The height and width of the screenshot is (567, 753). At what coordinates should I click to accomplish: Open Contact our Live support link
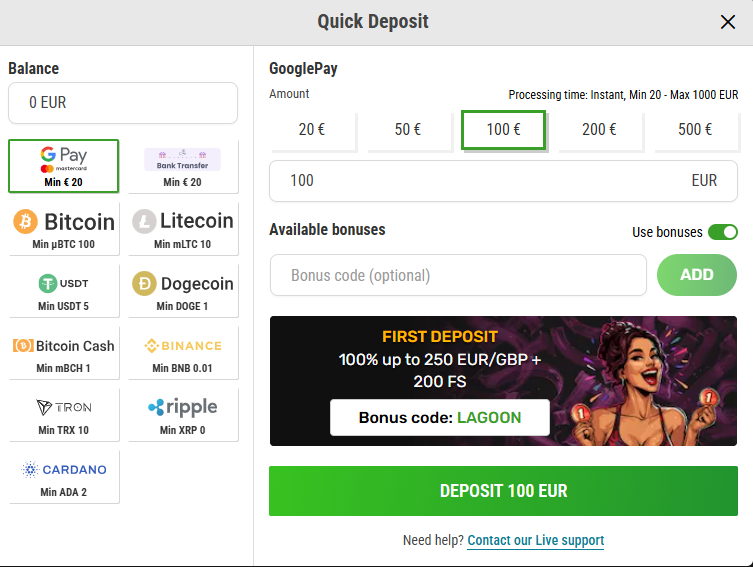click(x=535, y=540)
